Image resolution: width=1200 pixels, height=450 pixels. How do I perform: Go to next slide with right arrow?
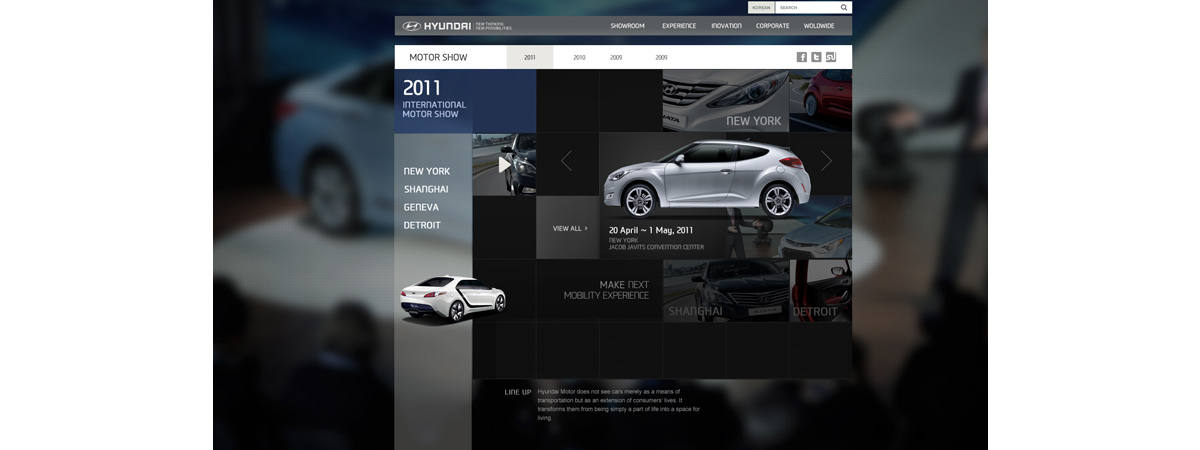[x=826, y=161]
